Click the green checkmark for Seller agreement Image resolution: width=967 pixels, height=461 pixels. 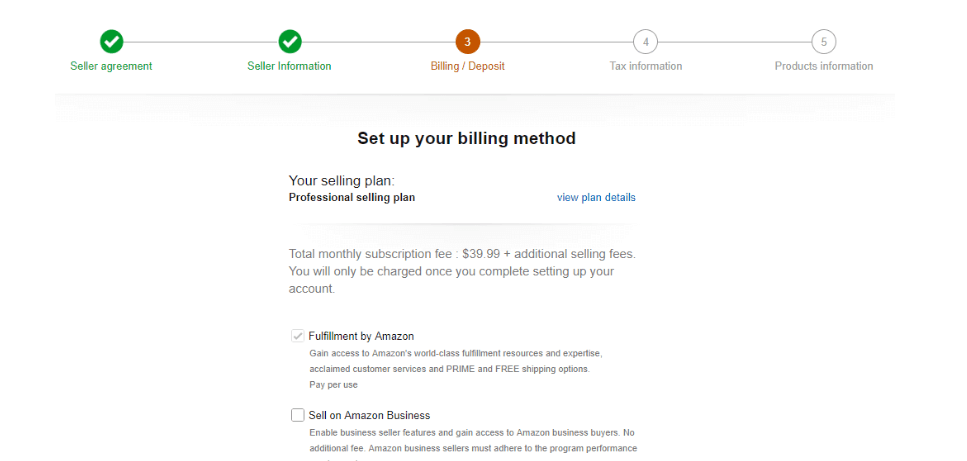(x=112, y=42)
